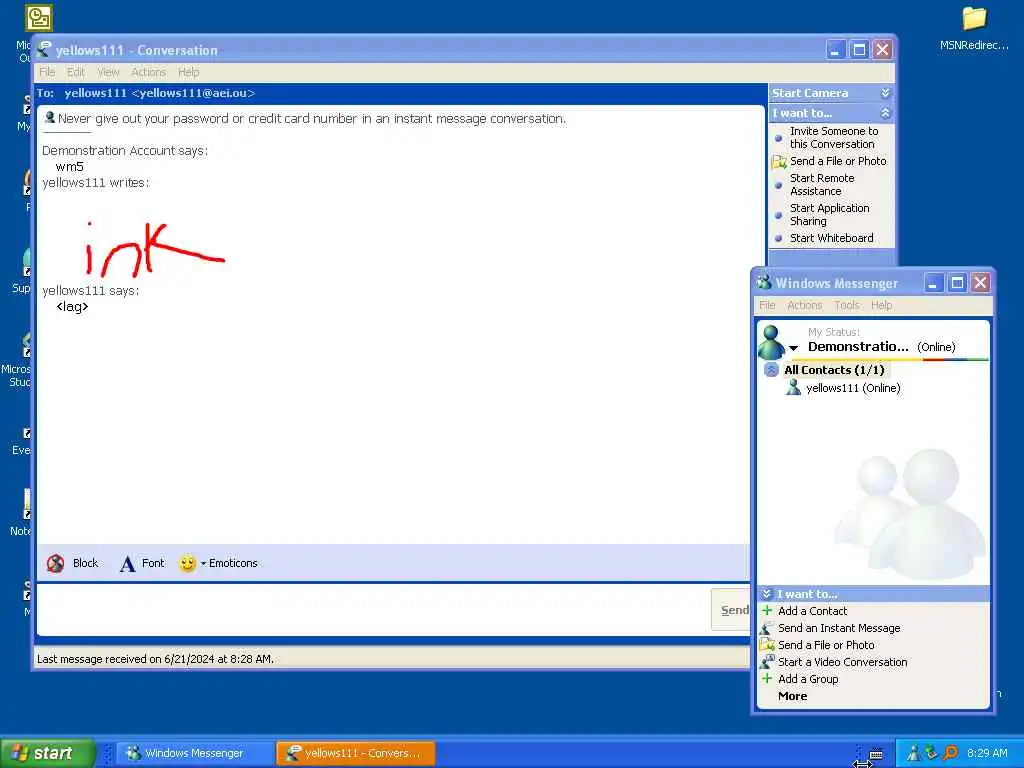
Task: Click the taskbar clock showing 8:29 AM
Action: pyautogui.click(x=987, y=753)
